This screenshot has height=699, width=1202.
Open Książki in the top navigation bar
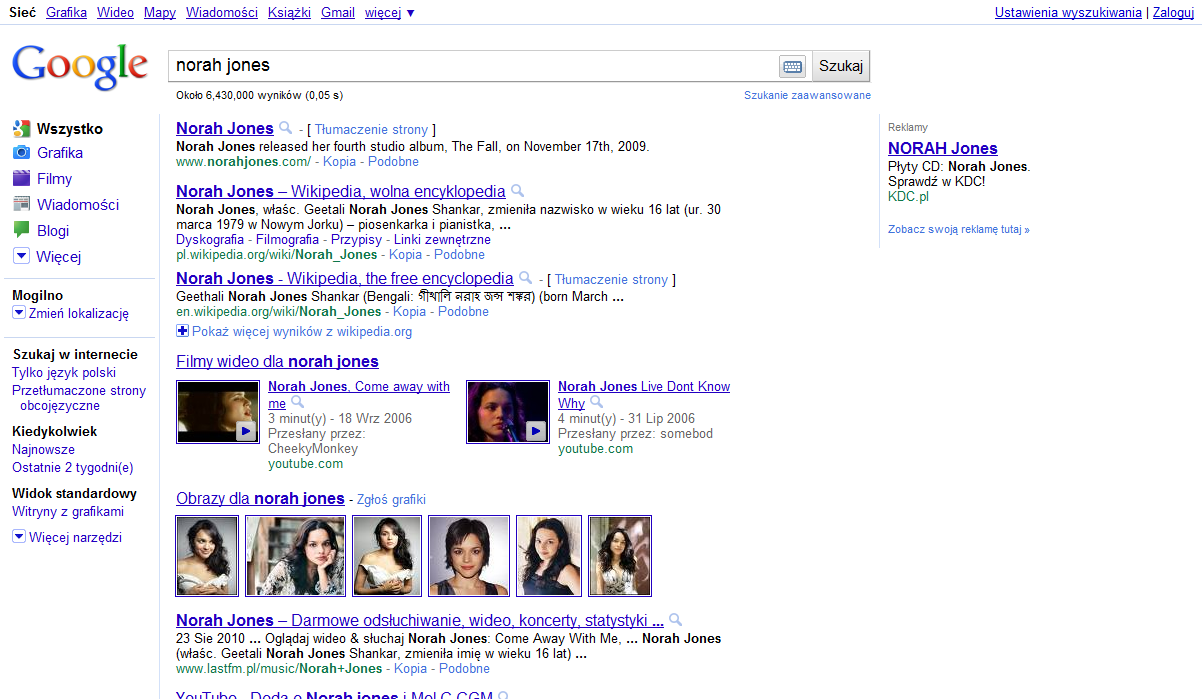(x=289, y=13)
